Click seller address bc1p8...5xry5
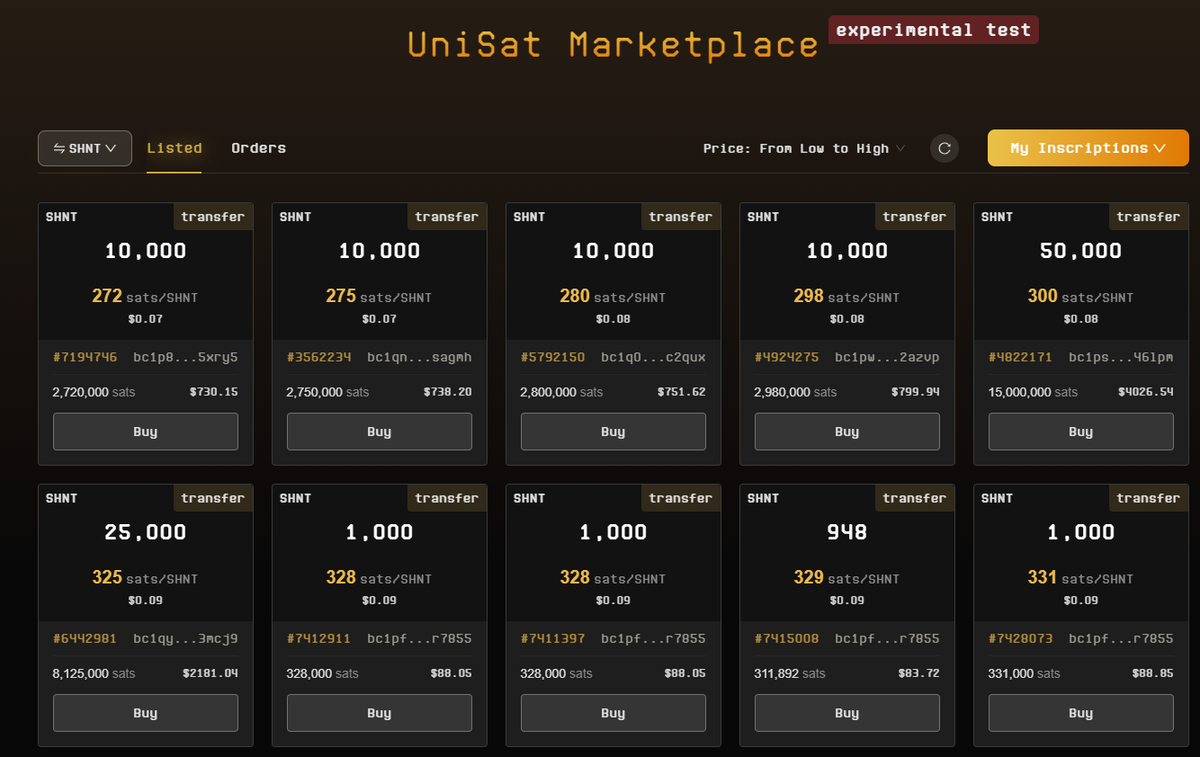The image size is (1200, 757). (x=186, y=357)
